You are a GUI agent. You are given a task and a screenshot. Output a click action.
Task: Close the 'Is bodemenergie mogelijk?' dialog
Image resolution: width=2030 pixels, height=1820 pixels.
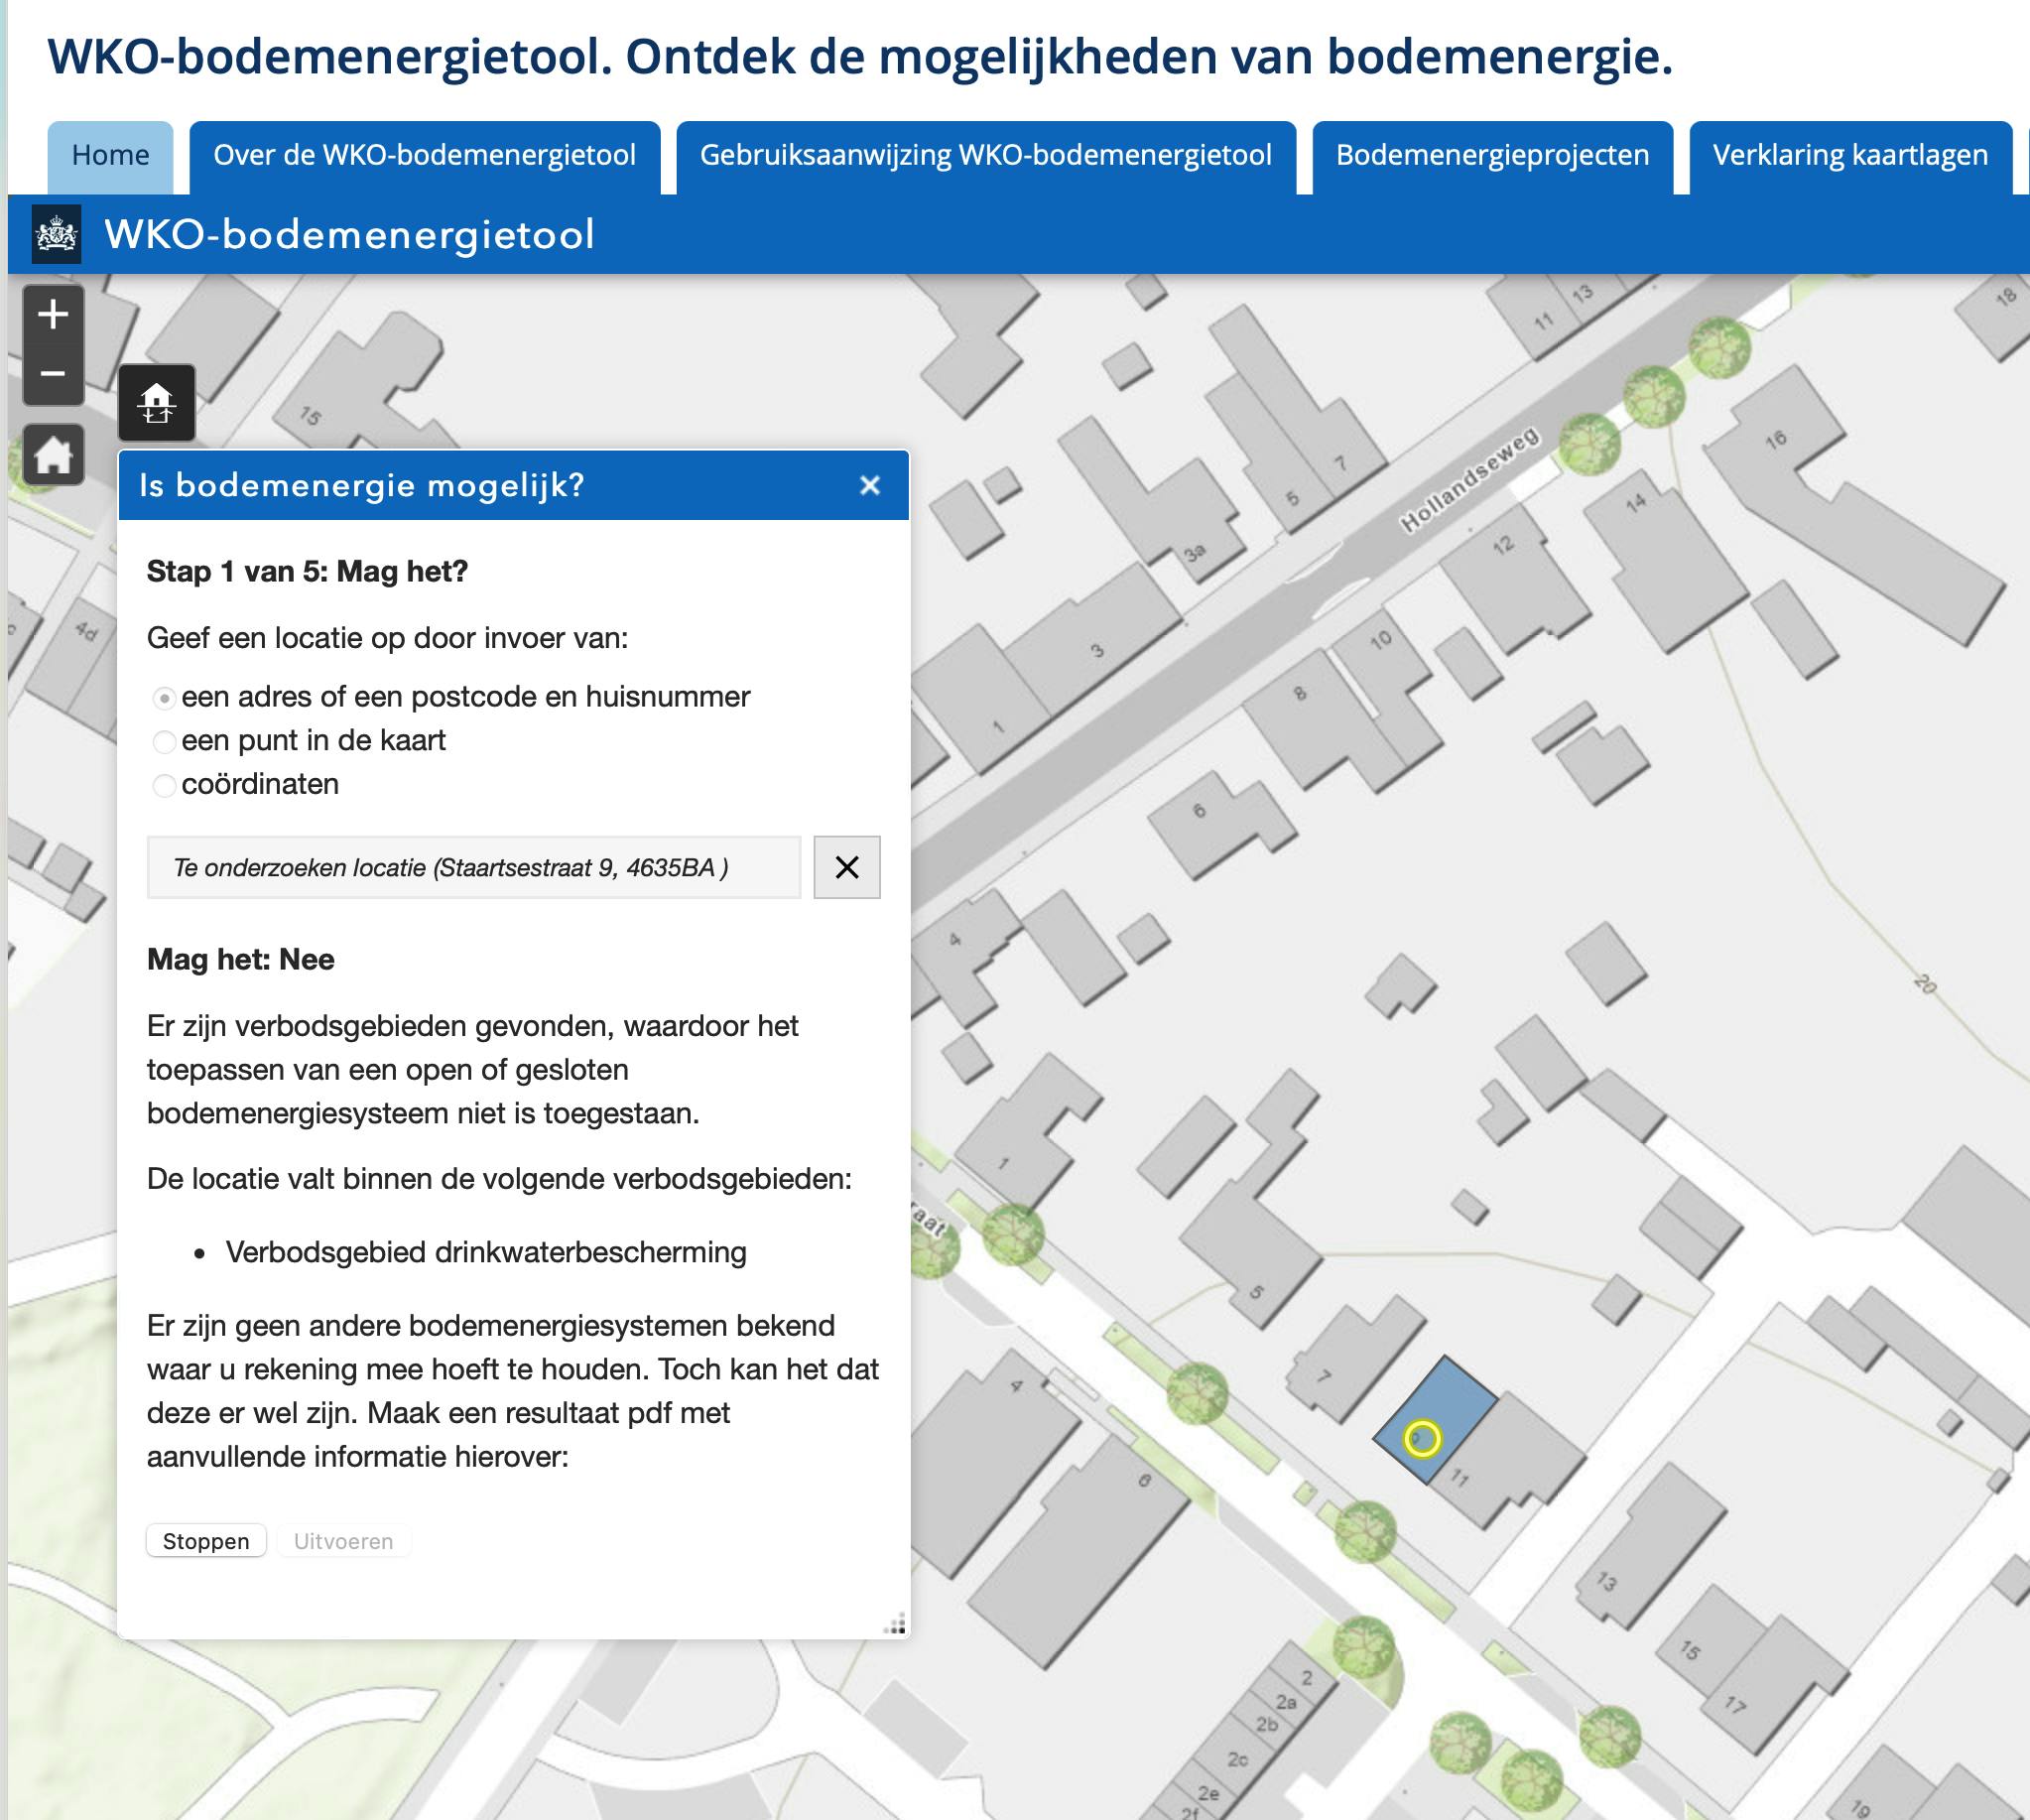(869, 486)
